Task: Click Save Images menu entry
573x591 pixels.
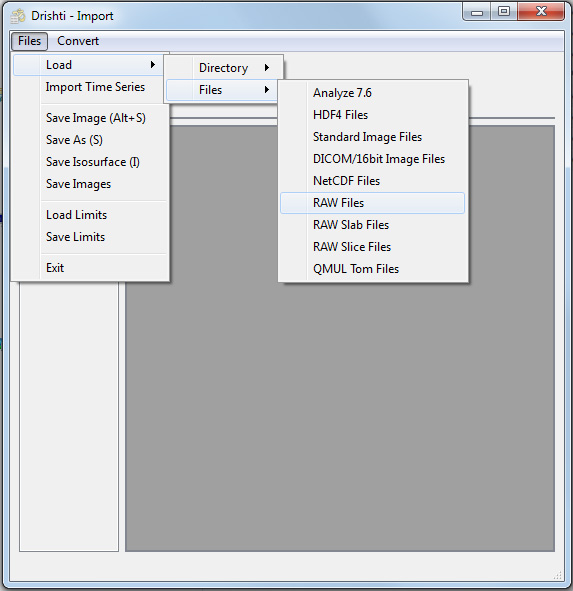Action: pos(78,184)
